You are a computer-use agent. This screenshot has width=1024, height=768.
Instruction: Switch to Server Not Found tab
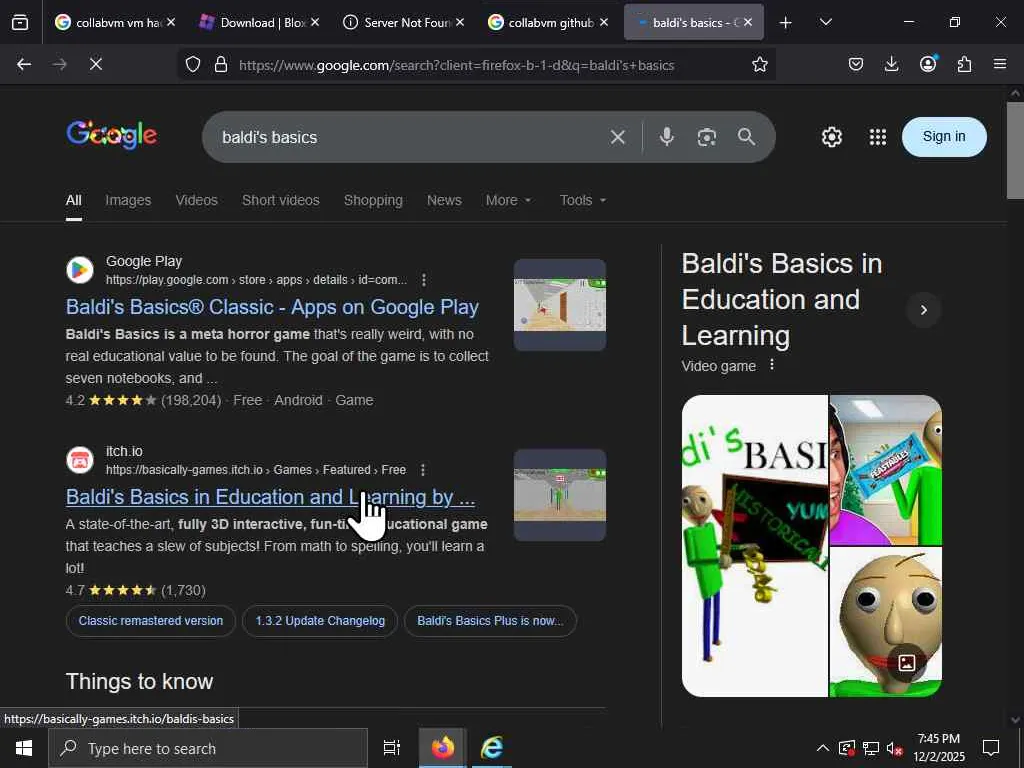404,23
